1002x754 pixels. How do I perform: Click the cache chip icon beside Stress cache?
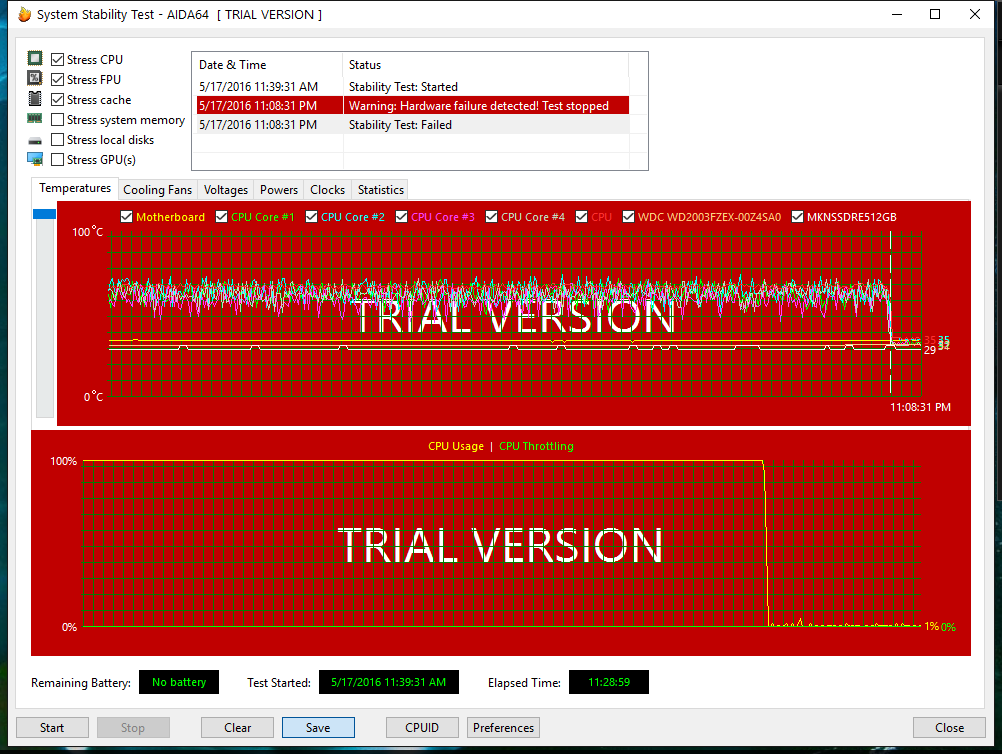coord(35,99)
